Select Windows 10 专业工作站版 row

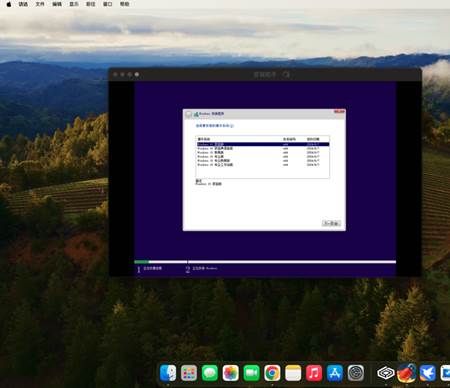tap(263, 165)
